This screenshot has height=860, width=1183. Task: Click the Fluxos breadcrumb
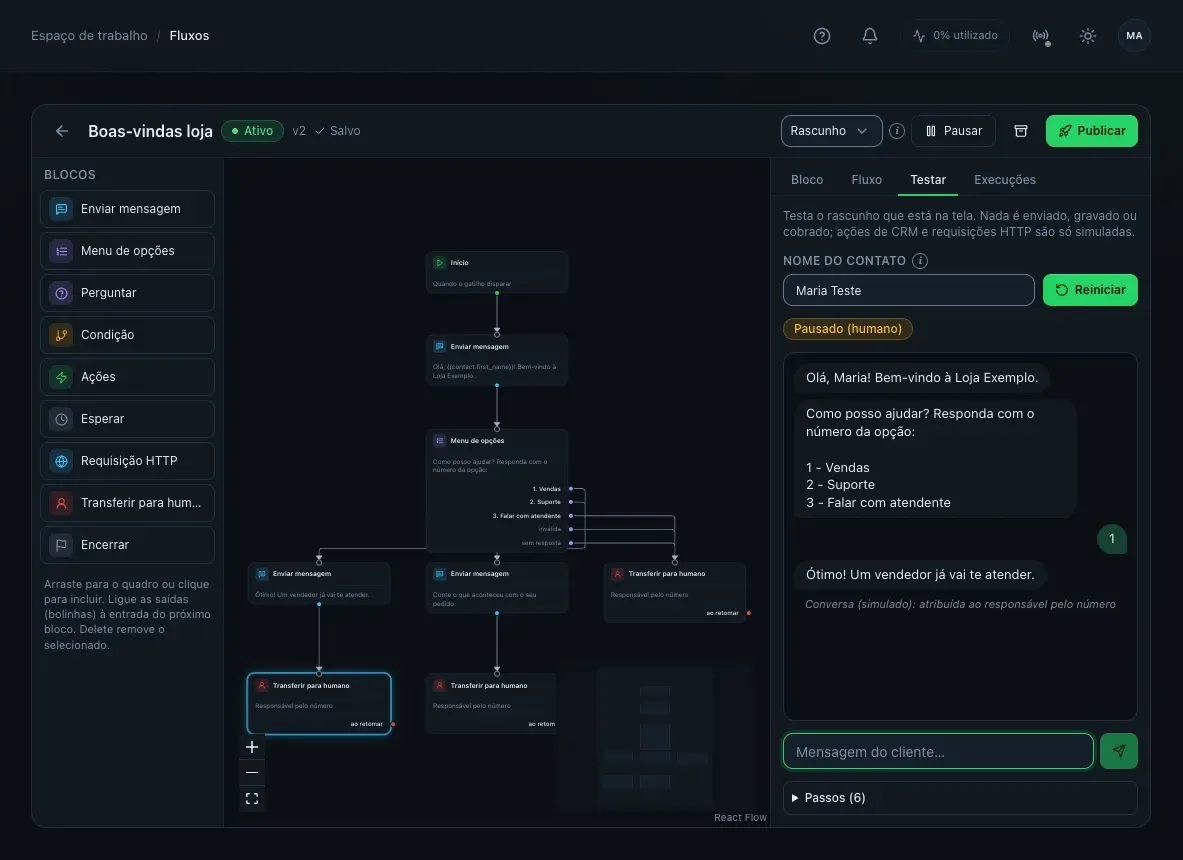coord(189,35)
